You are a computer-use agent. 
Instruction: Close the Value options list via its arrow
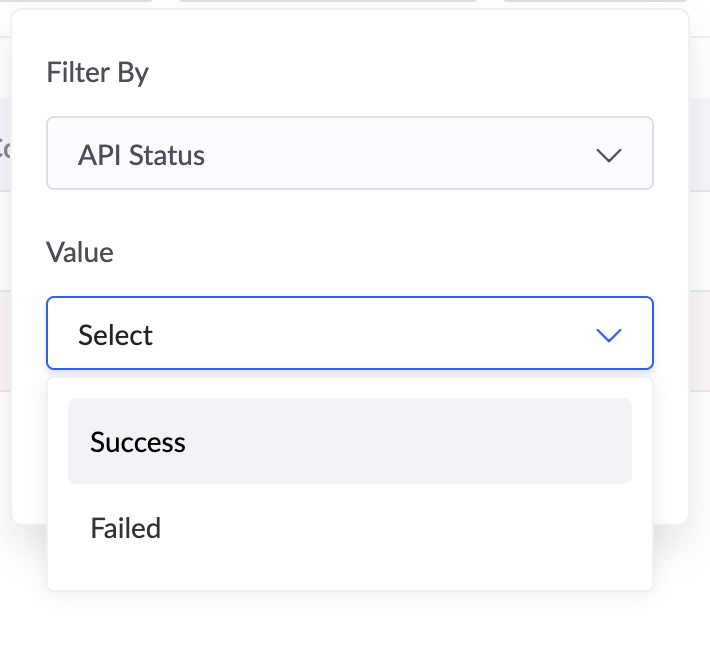pyautogui.click(x=608, y=335)
